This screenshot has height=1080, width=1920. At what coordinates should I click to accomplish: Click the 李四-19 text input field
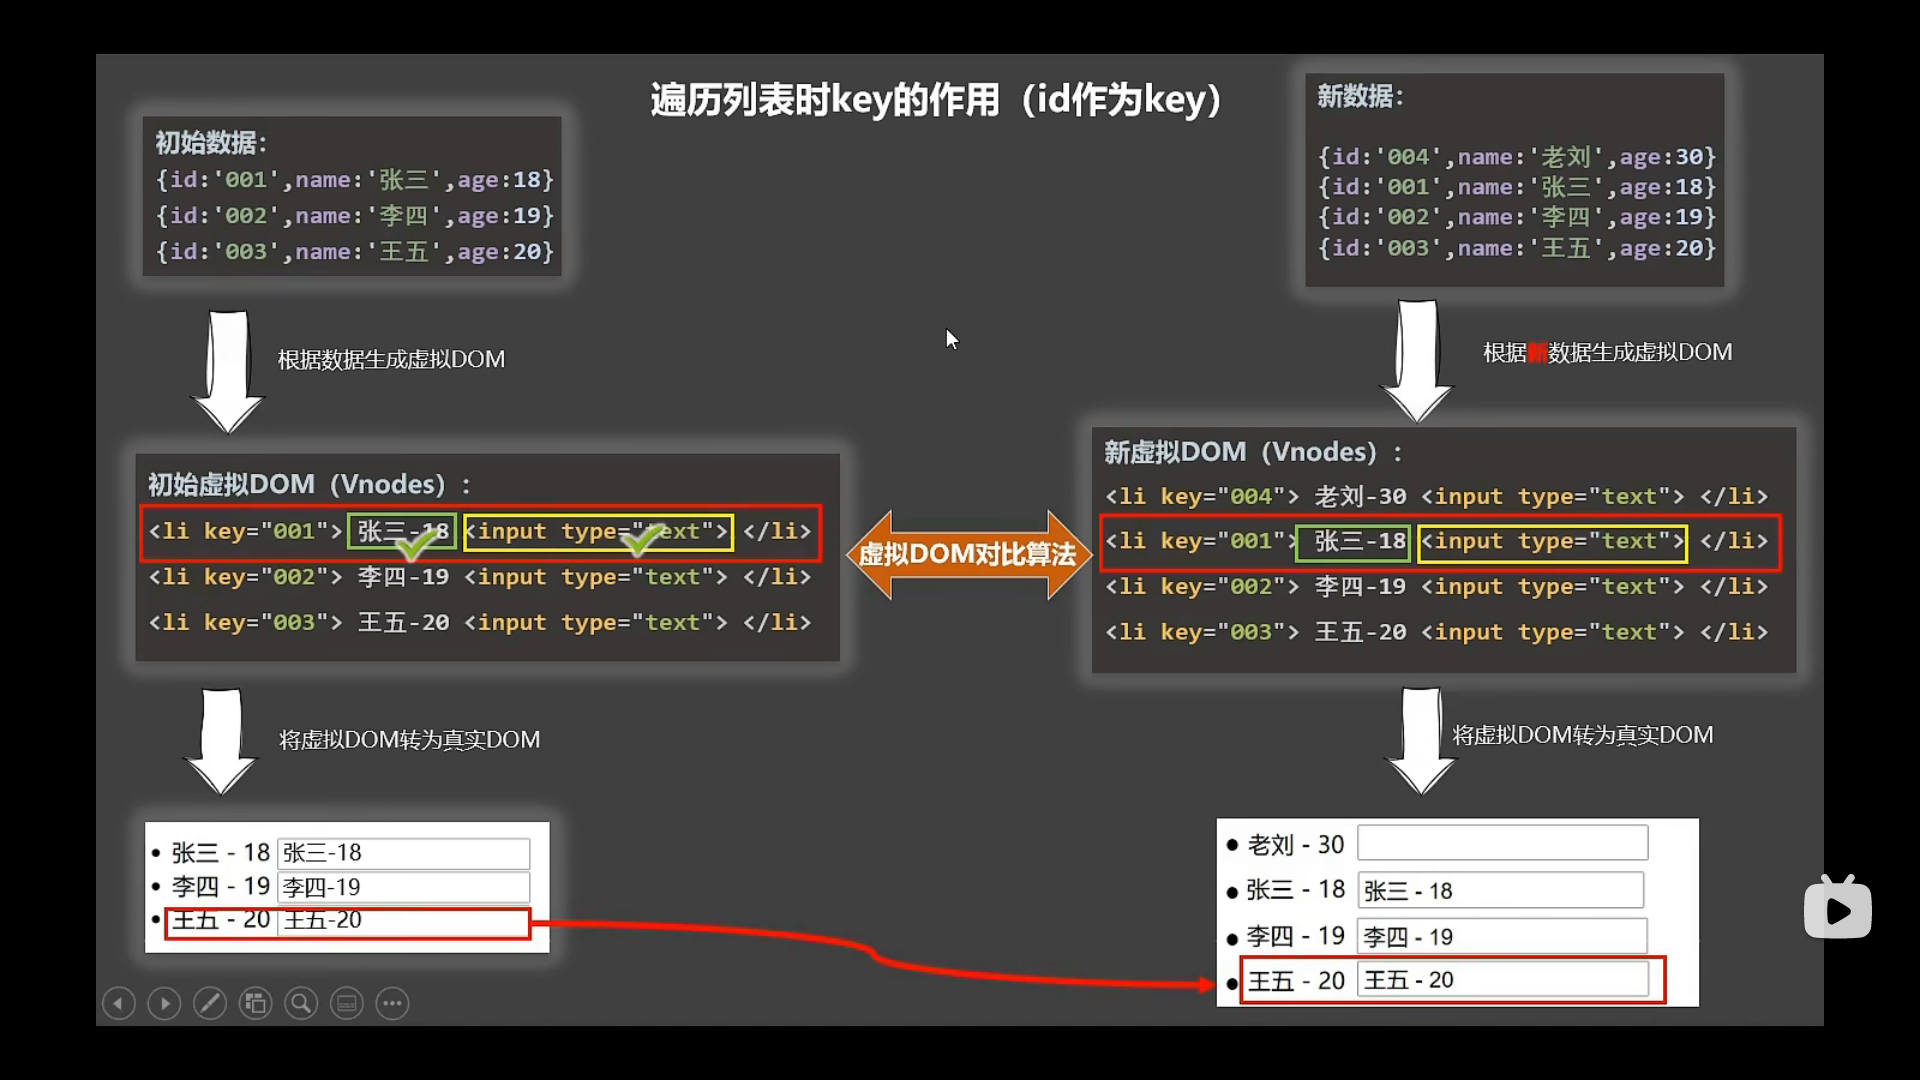(x=402, y=887)
